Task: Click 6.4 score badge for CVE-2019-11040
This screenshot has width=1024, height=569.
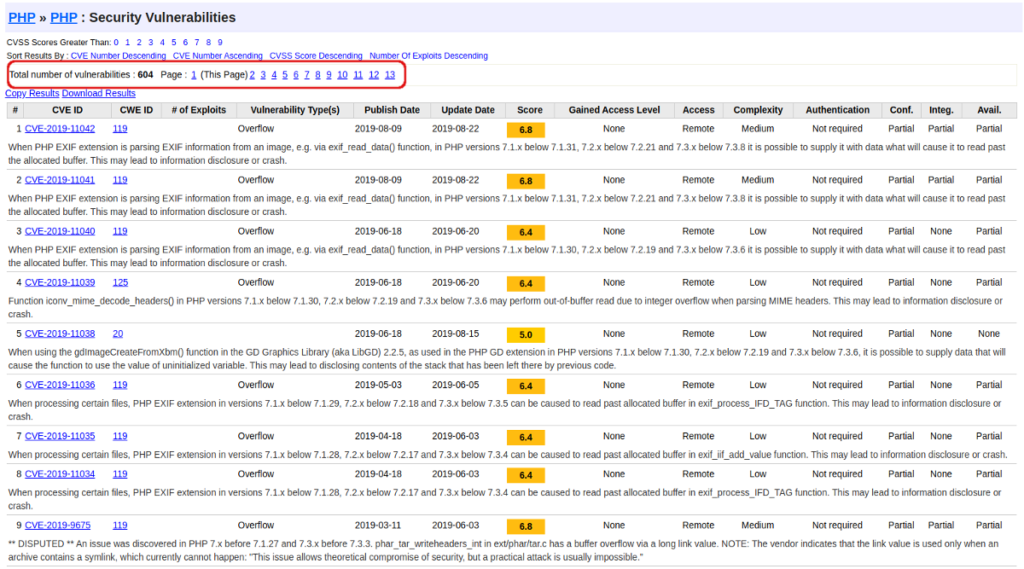Action: tap(526, 232)
